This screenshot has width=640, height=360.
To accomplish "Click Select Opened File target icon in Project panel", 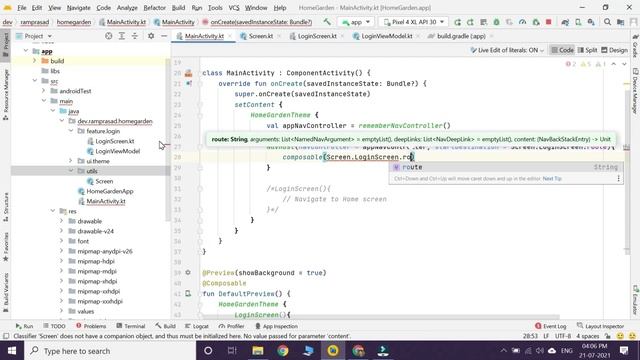I will tap(109, 36).
